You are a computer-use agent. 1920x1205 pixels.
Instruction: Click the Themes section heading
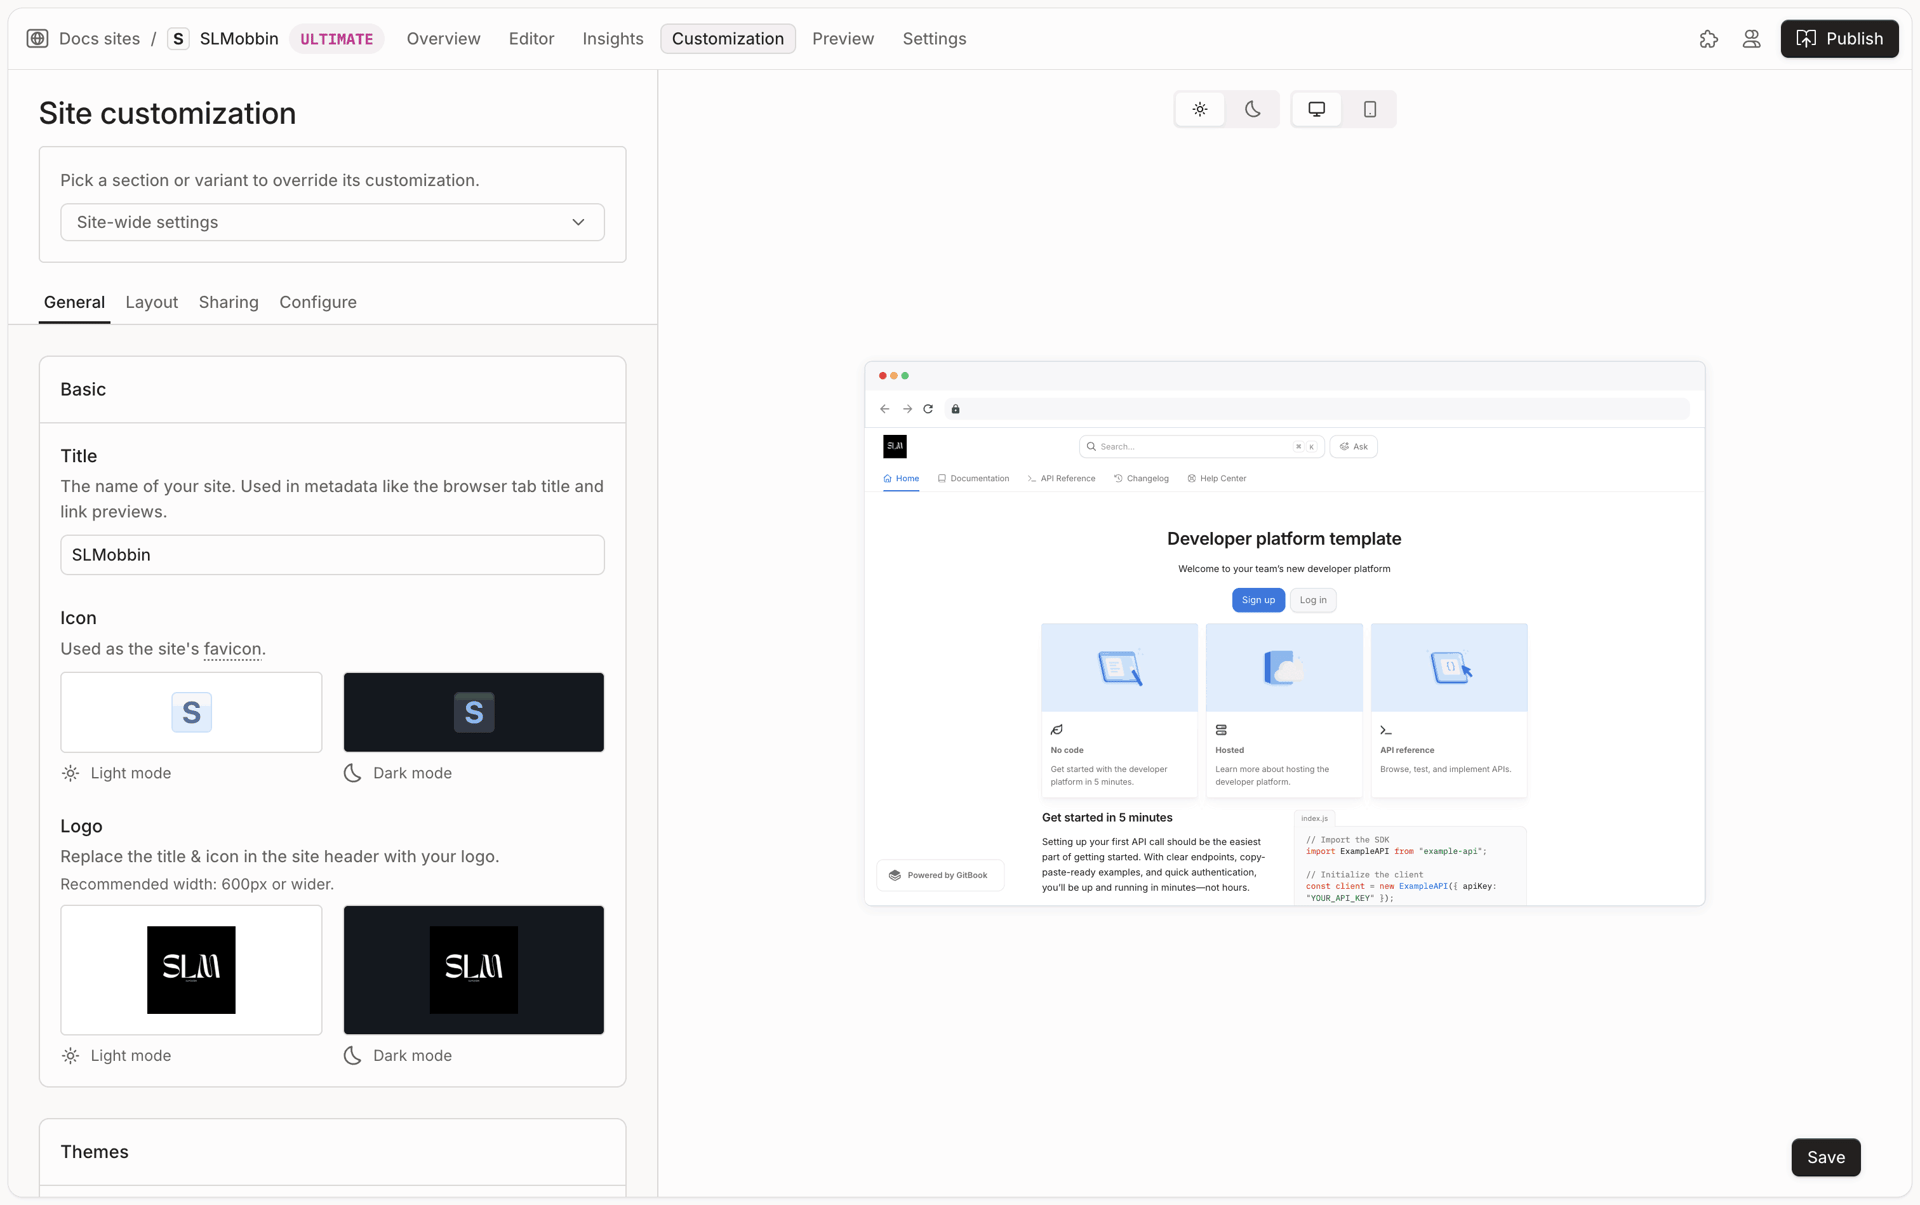point(94,1152)
